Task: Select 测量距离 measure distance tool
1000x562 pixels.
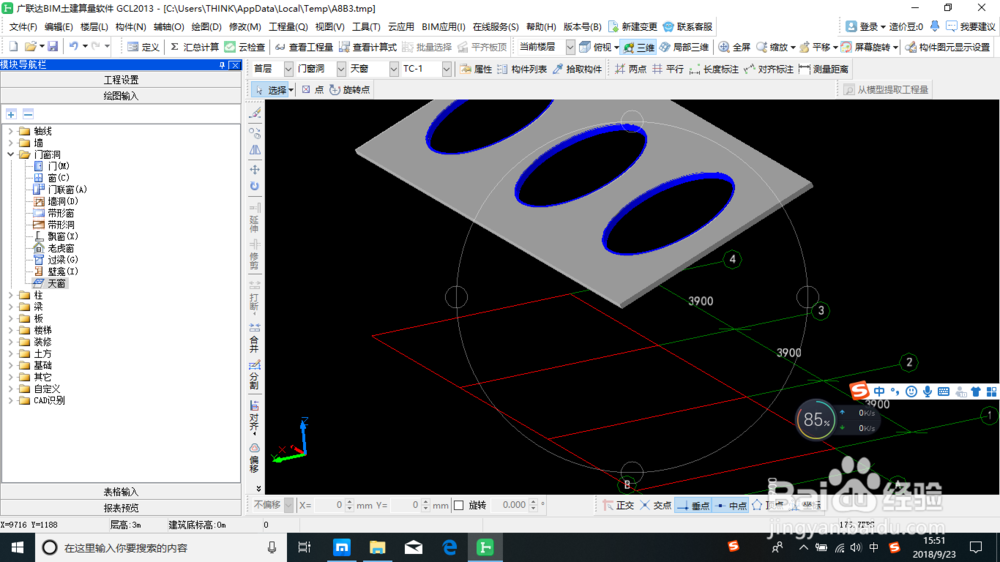Action: 823,69
